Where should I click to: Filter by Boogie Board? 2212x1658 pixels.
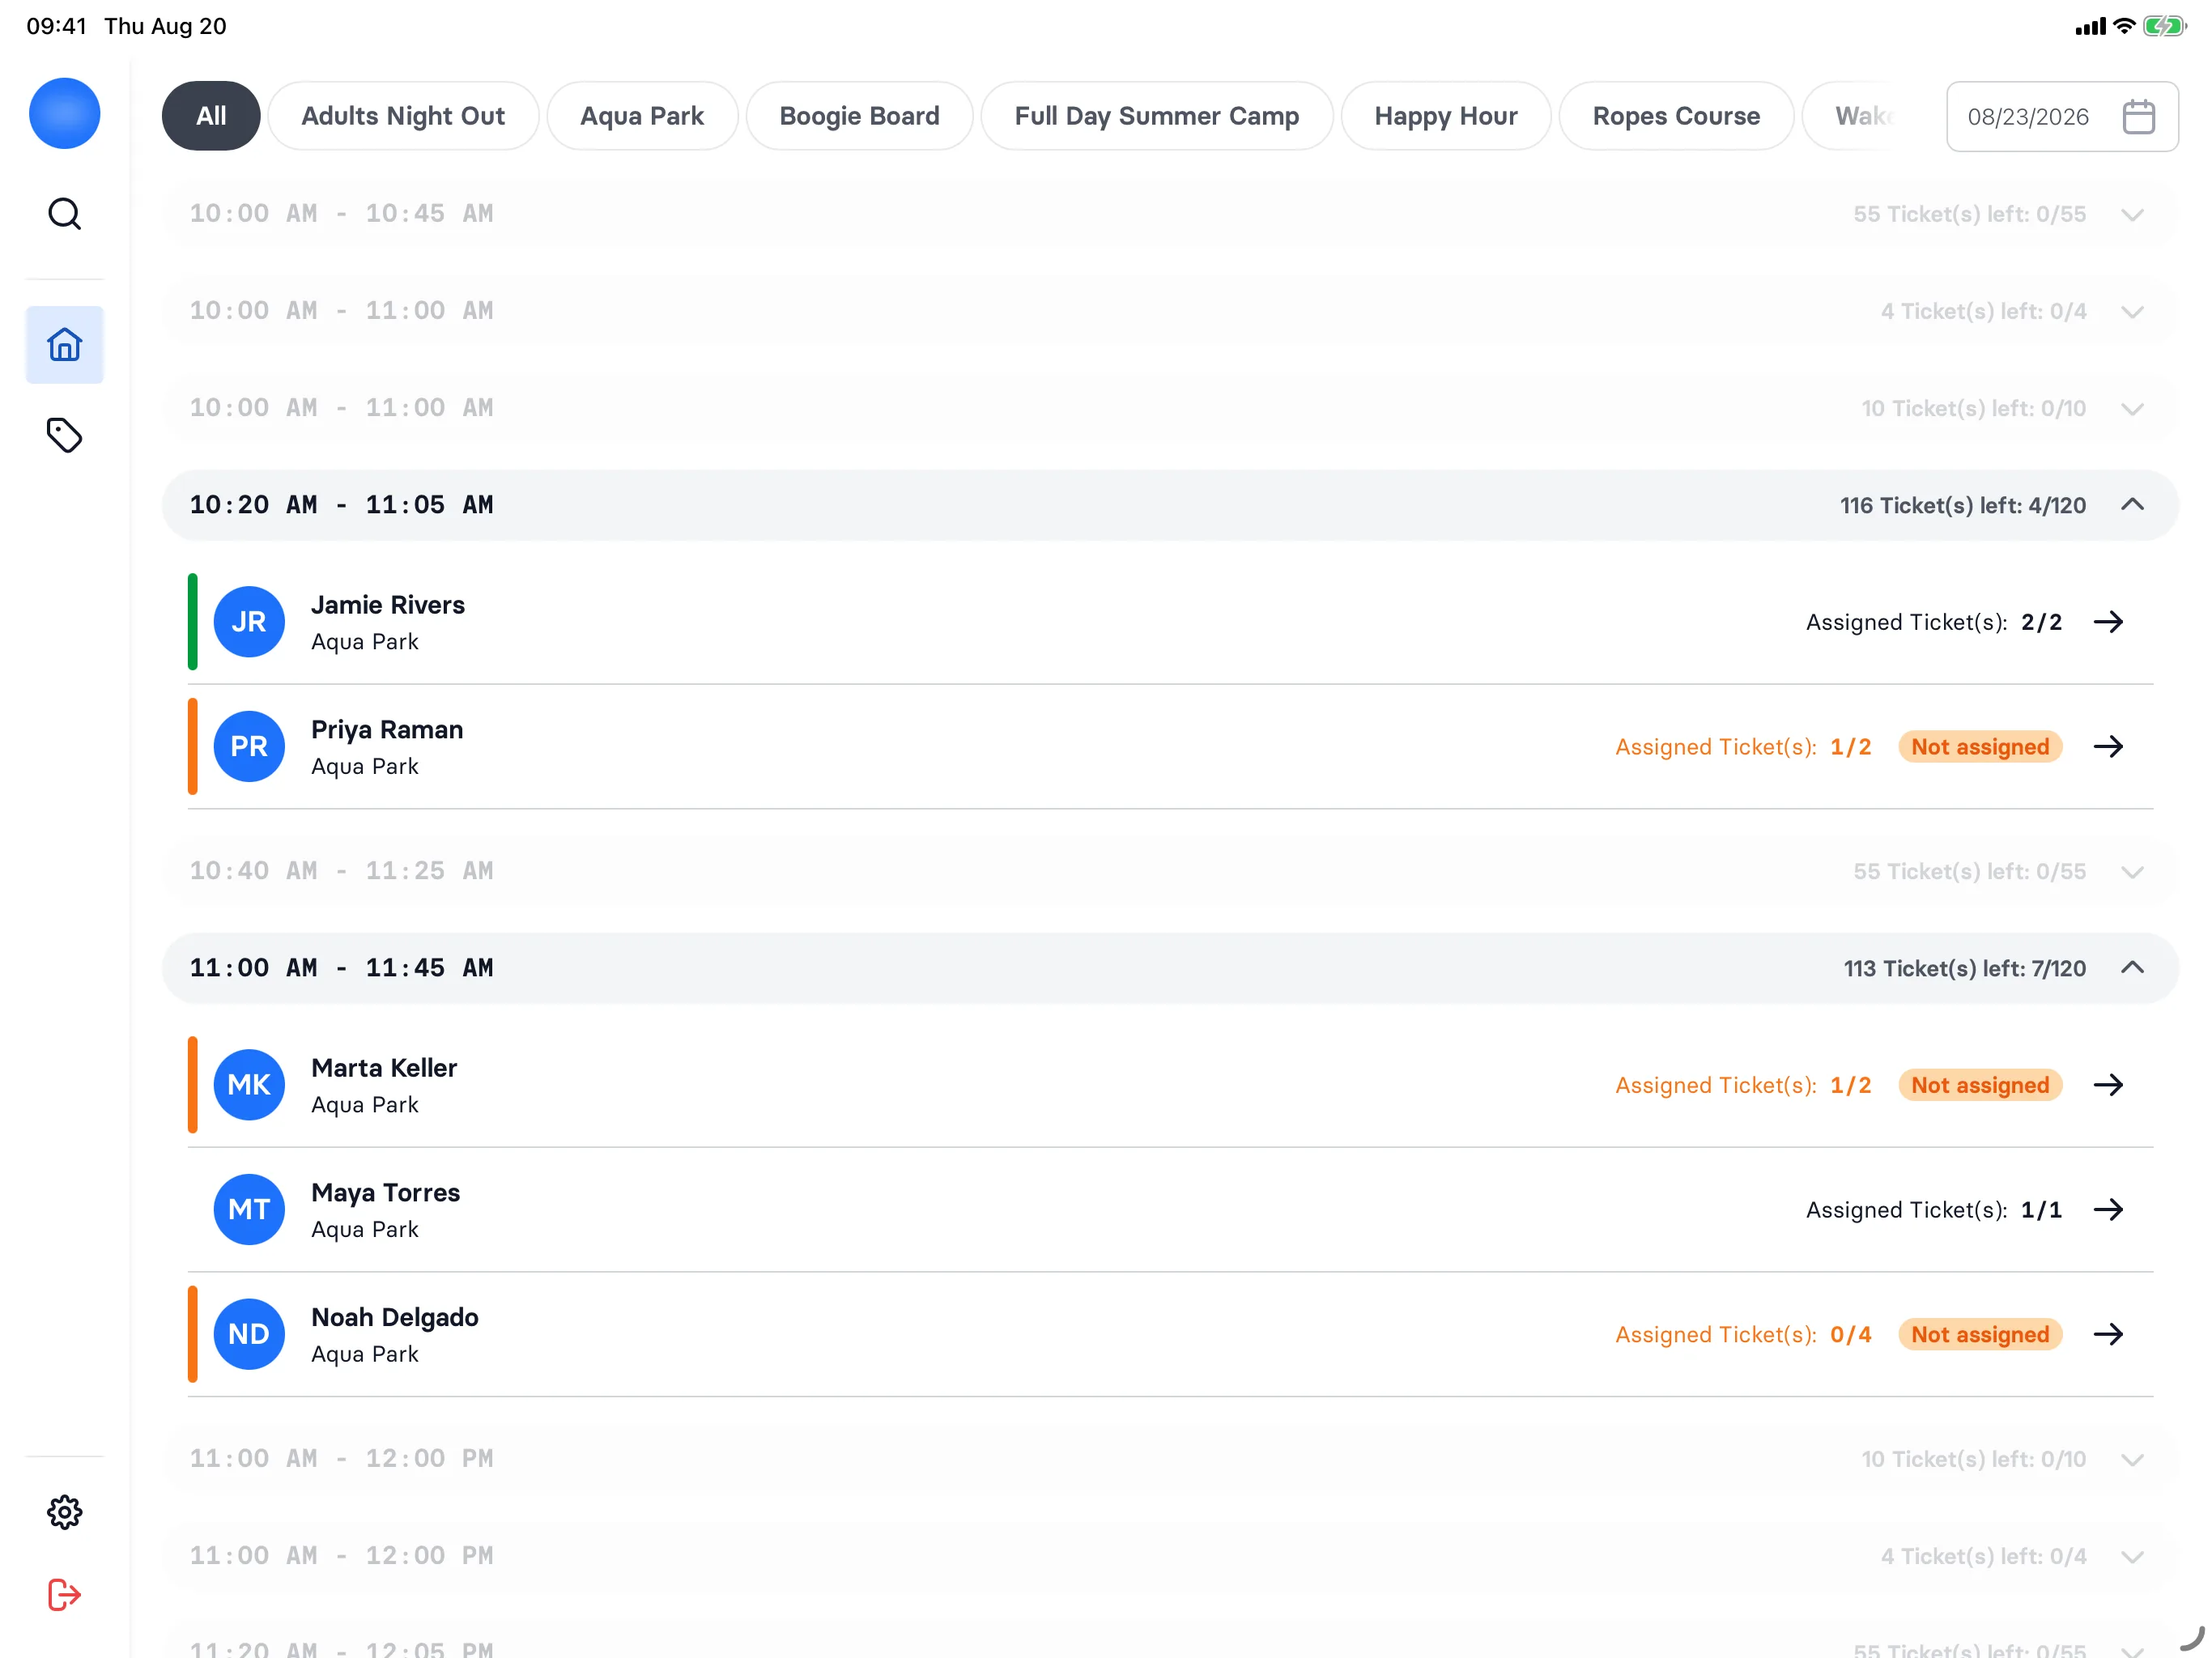coord(859,116)
